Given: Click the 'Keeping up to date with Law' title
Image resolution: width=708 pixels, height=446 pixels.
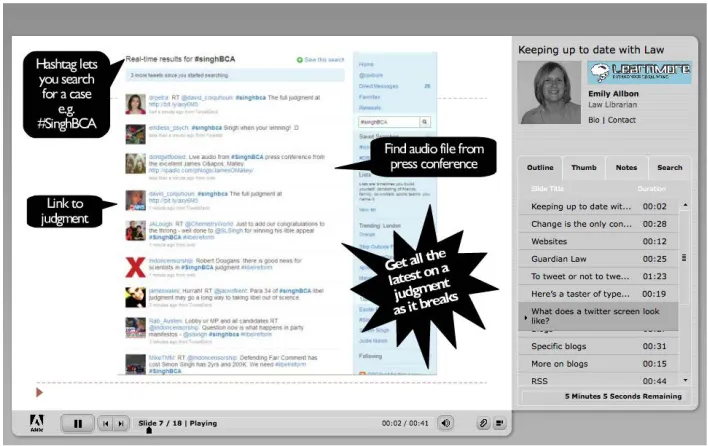Looking at the screenshot, I should [591, 50].
